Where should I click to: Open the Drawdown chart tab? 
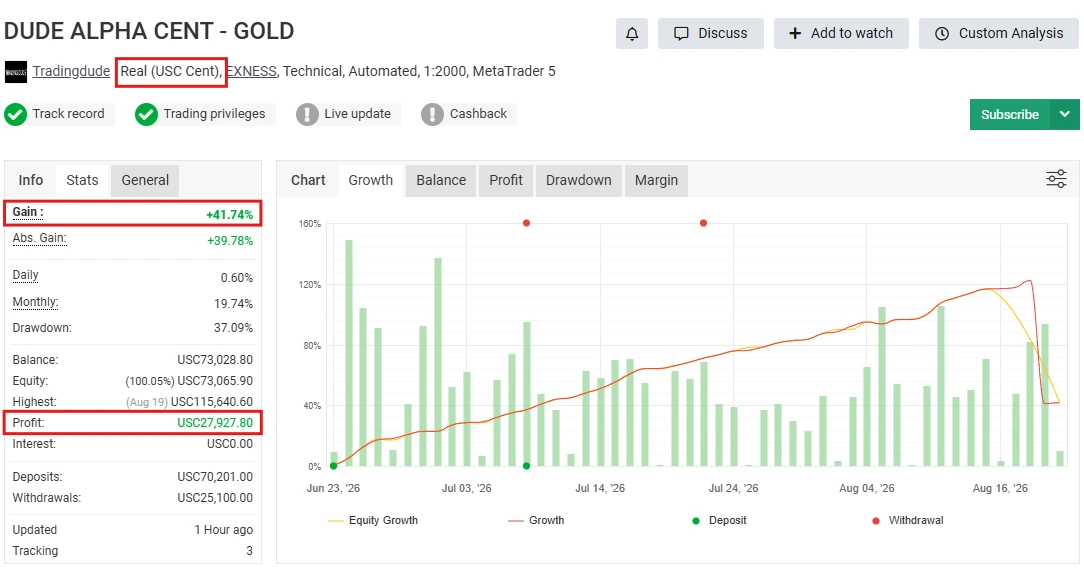coord(579,180)
